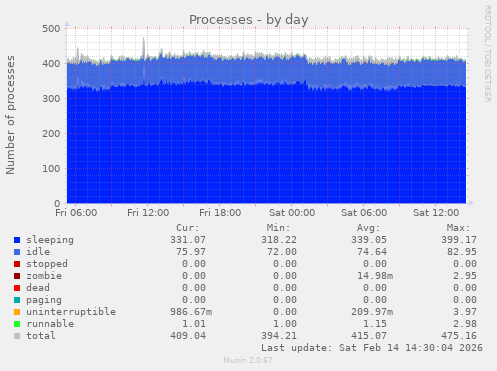497x371 pixels.
Task: Click the uninterruptible legend color swatch
Action: click(x=17, y=312)
